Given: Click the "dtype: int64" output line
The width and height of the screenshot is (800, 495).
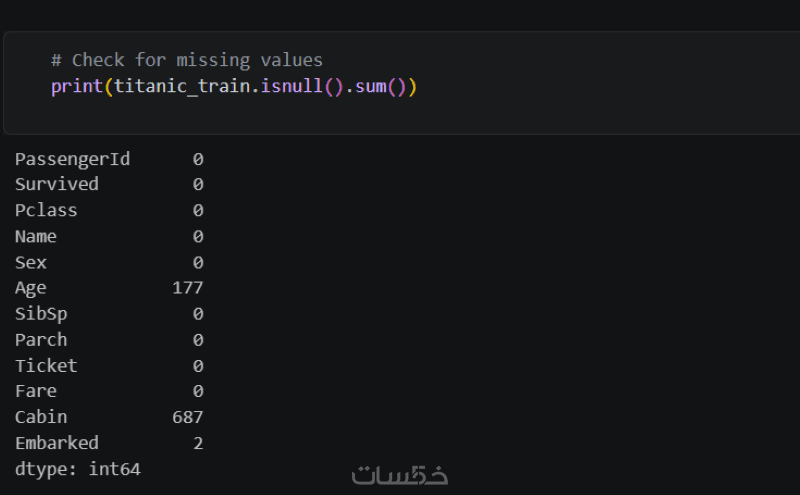Looking at the screenshot, I should tap(77, 468).
